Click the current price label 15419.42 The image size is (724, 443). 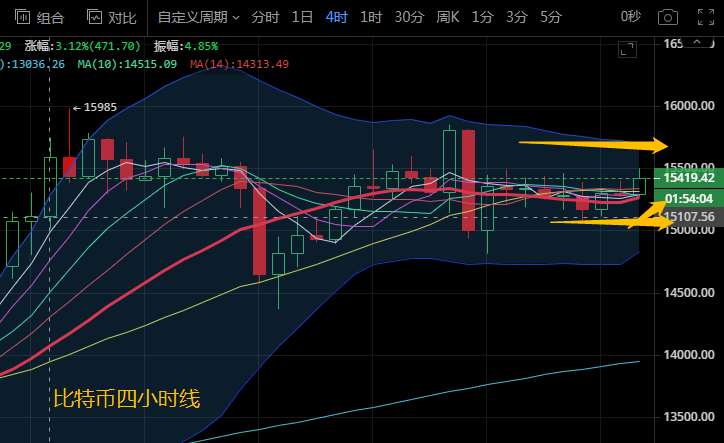pos(689,178)
